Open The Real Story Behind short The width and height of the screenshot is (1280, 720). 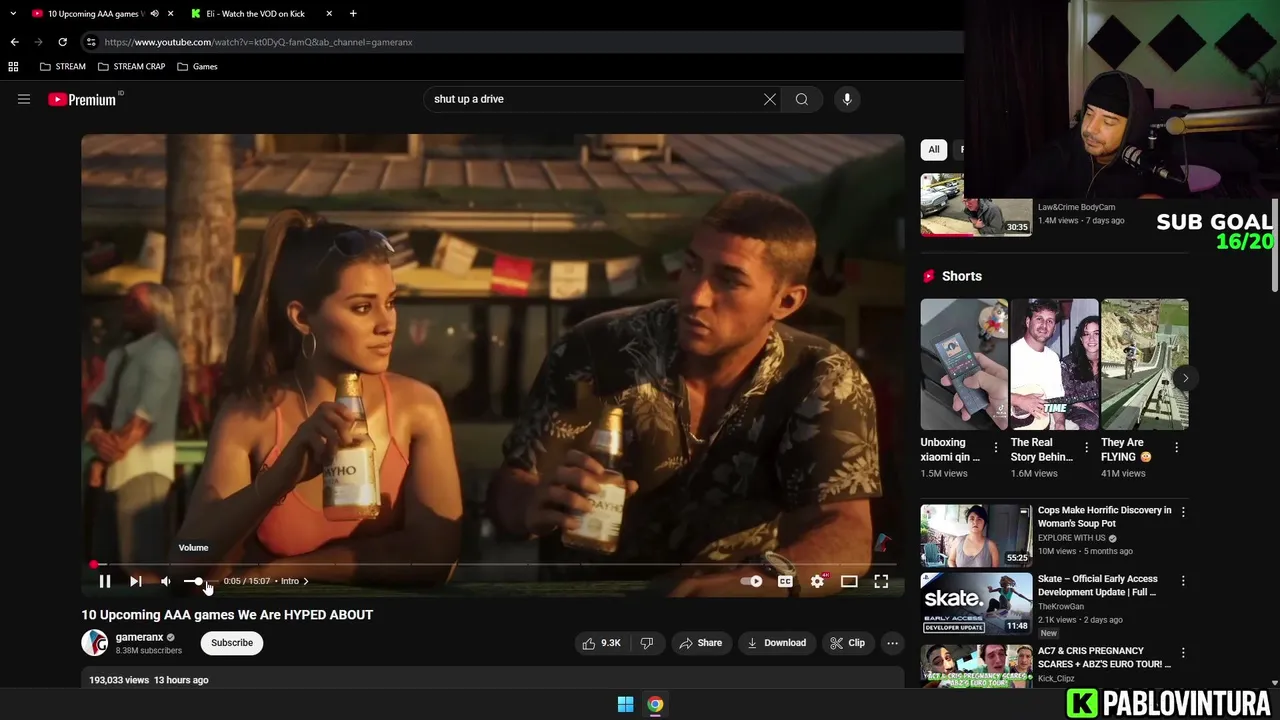pyautogui.click(x=1054, y=364)
